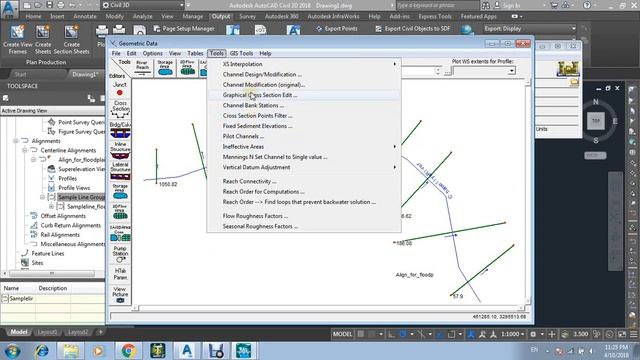This screenshot has width=640, height=360.
Task: Collapse the Alignments tree node
Action: (x=16, y=141)
